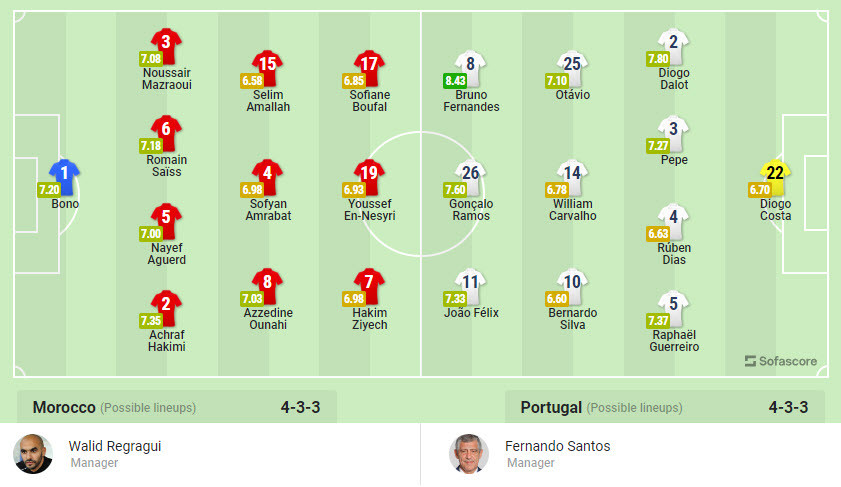Open Walid Regragui's manager photo
The image size is (841, 487).
coord(33,454)
